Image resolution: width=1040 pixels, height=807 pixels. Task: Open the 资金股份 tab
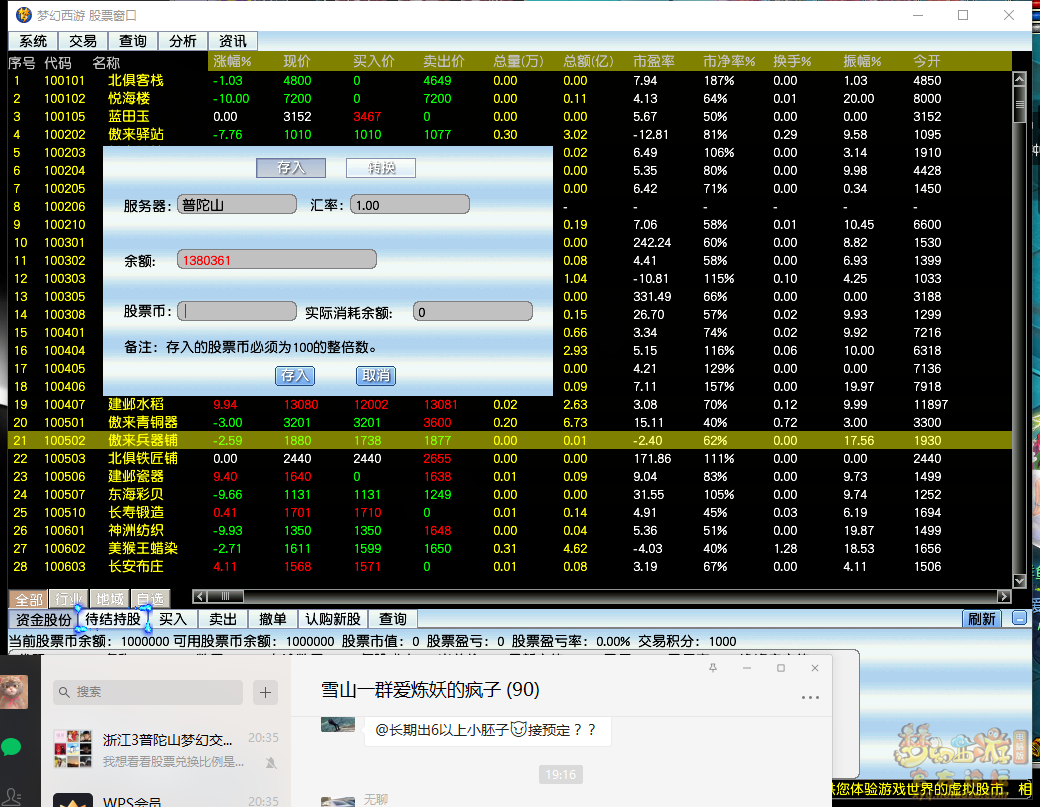pyautogui.click(x=43, y=619)
